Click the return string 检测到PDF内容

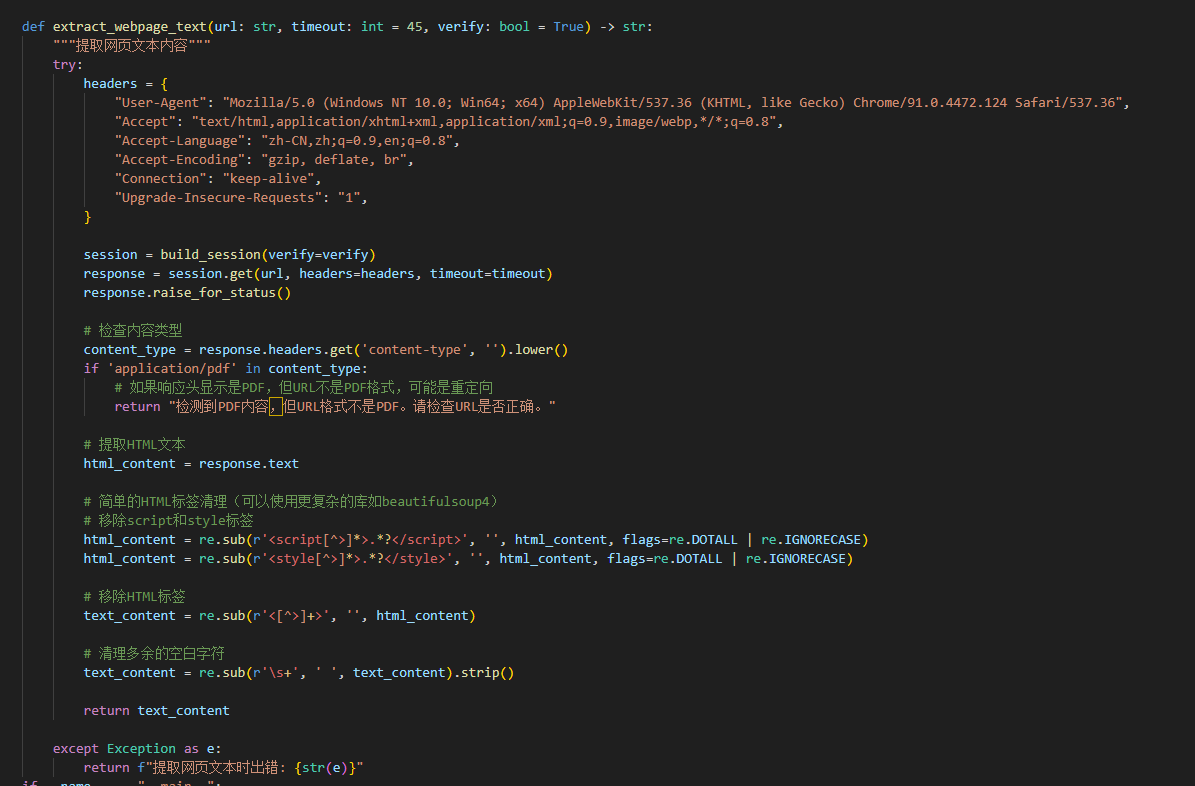[x=362, y=407]
